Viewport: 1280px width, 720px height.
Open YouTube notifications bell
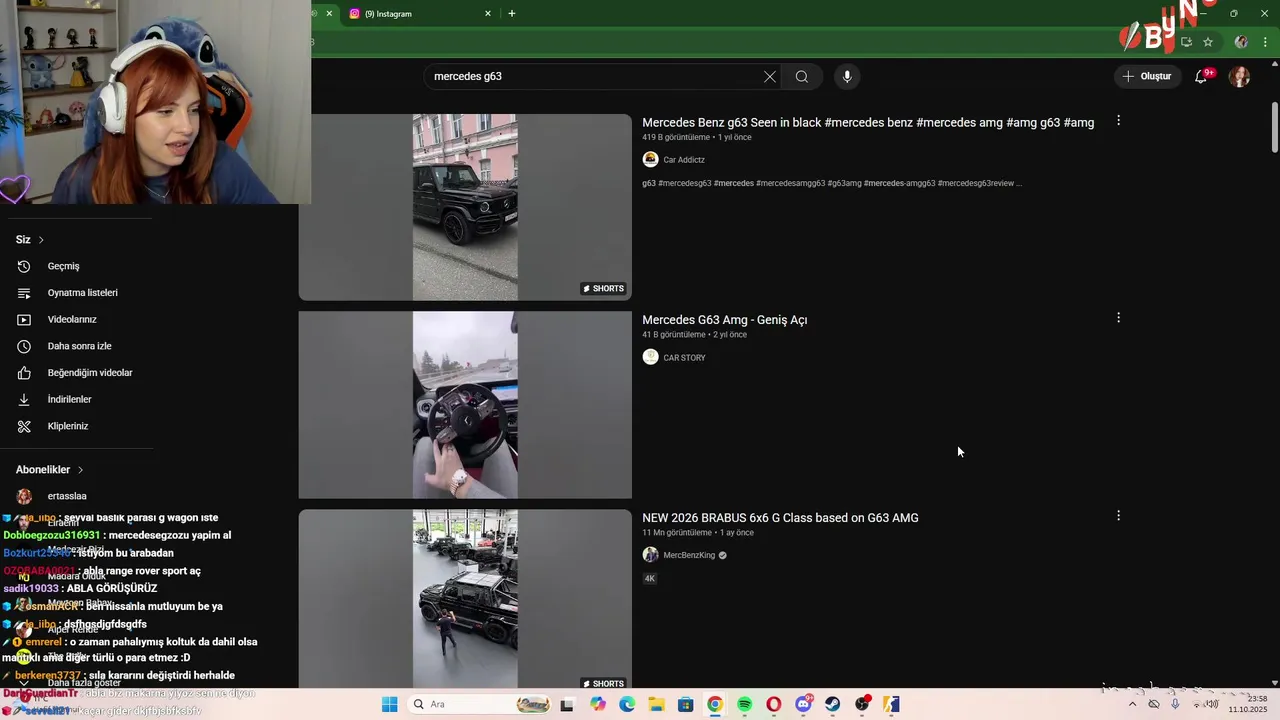pyautogui.click(x=1201, y=77)
